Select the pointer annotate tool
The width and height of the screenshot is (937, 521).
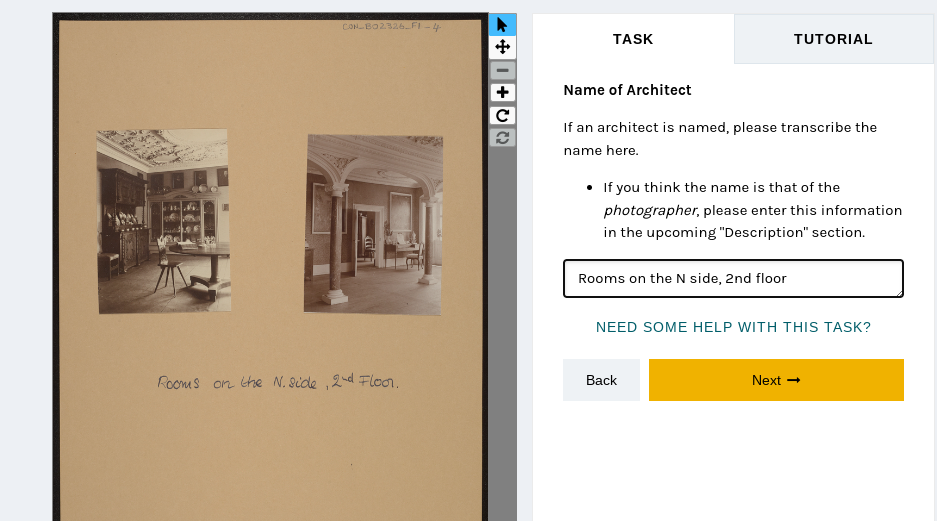503,24
